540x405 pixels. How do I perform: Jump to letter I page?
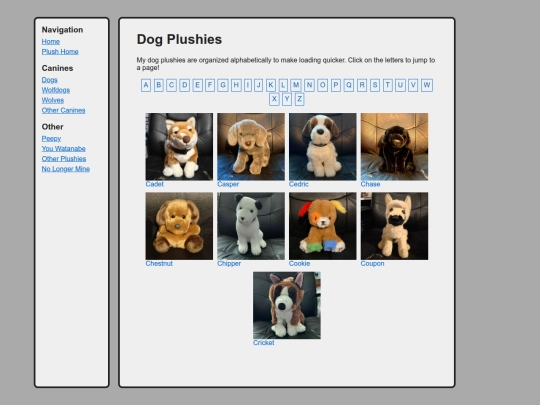tap(248, 85)
